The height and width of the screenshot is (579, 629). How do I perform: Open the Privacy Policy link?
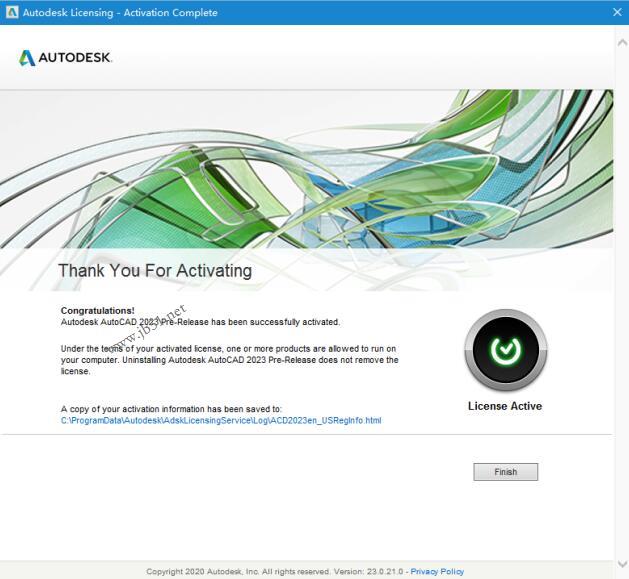point(437,572)
